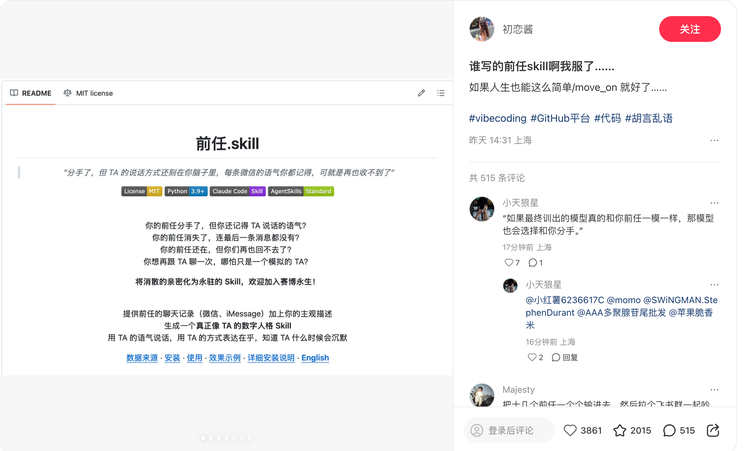The height and width of the screenshot is (451, 750).
Task: Favorite the post with star icon 2015
Action: pyautogui.click(x=620, y=430)
